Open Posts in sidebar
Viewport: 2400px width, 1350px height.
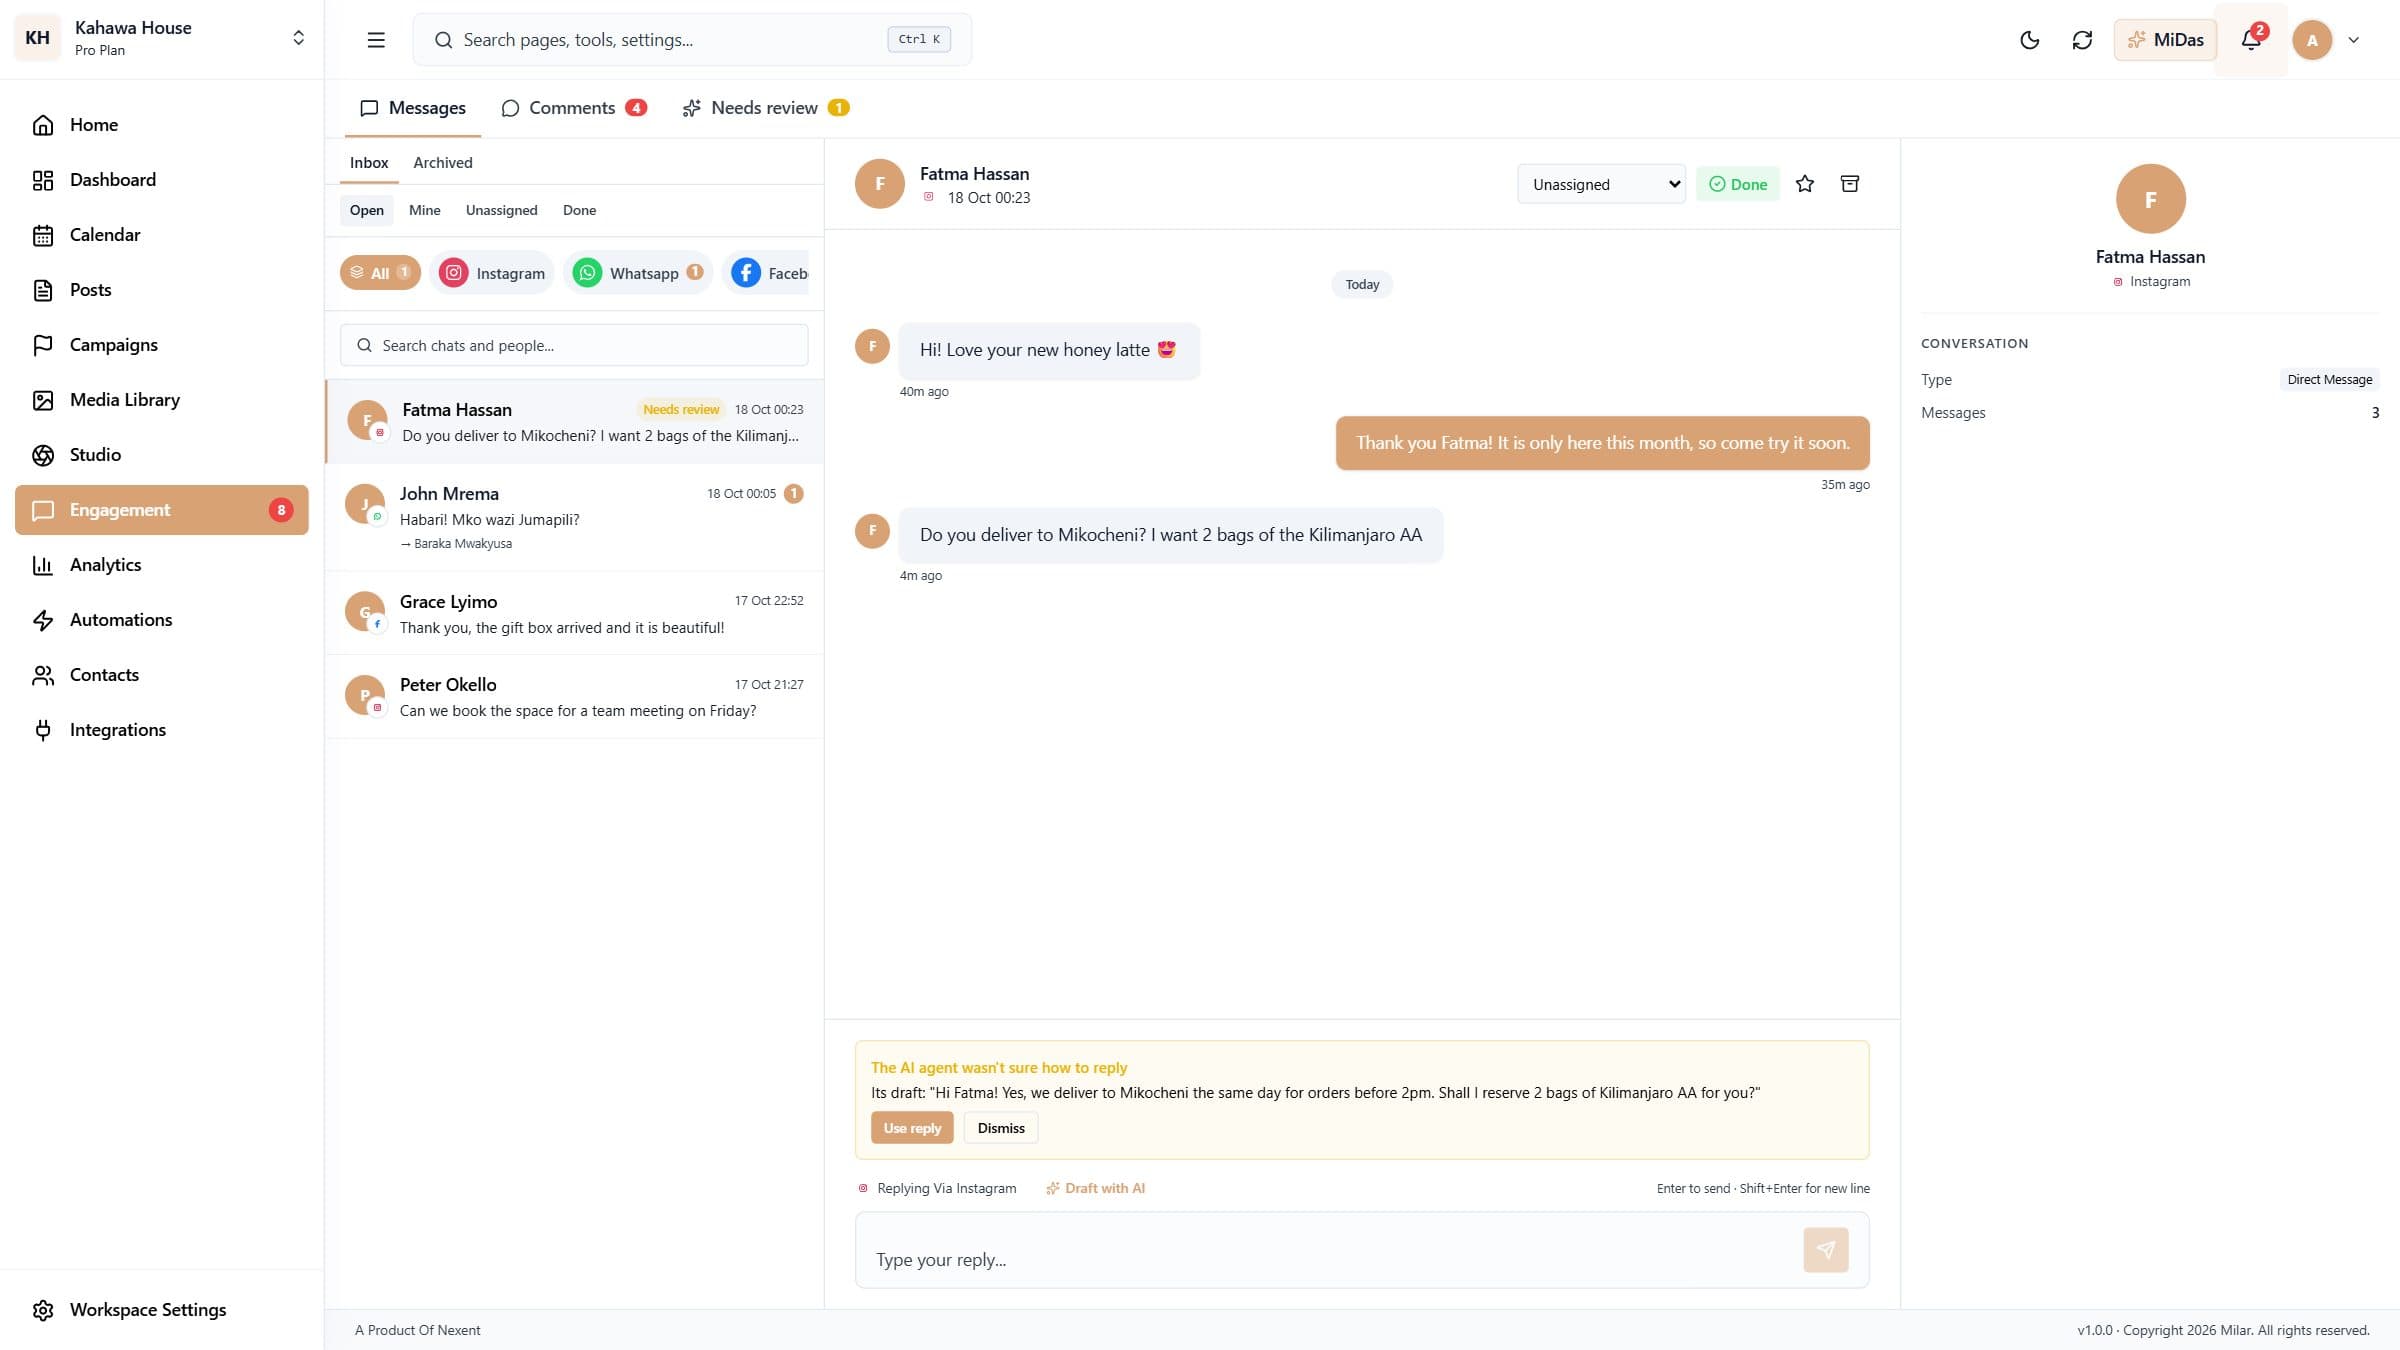pos(161,290)
